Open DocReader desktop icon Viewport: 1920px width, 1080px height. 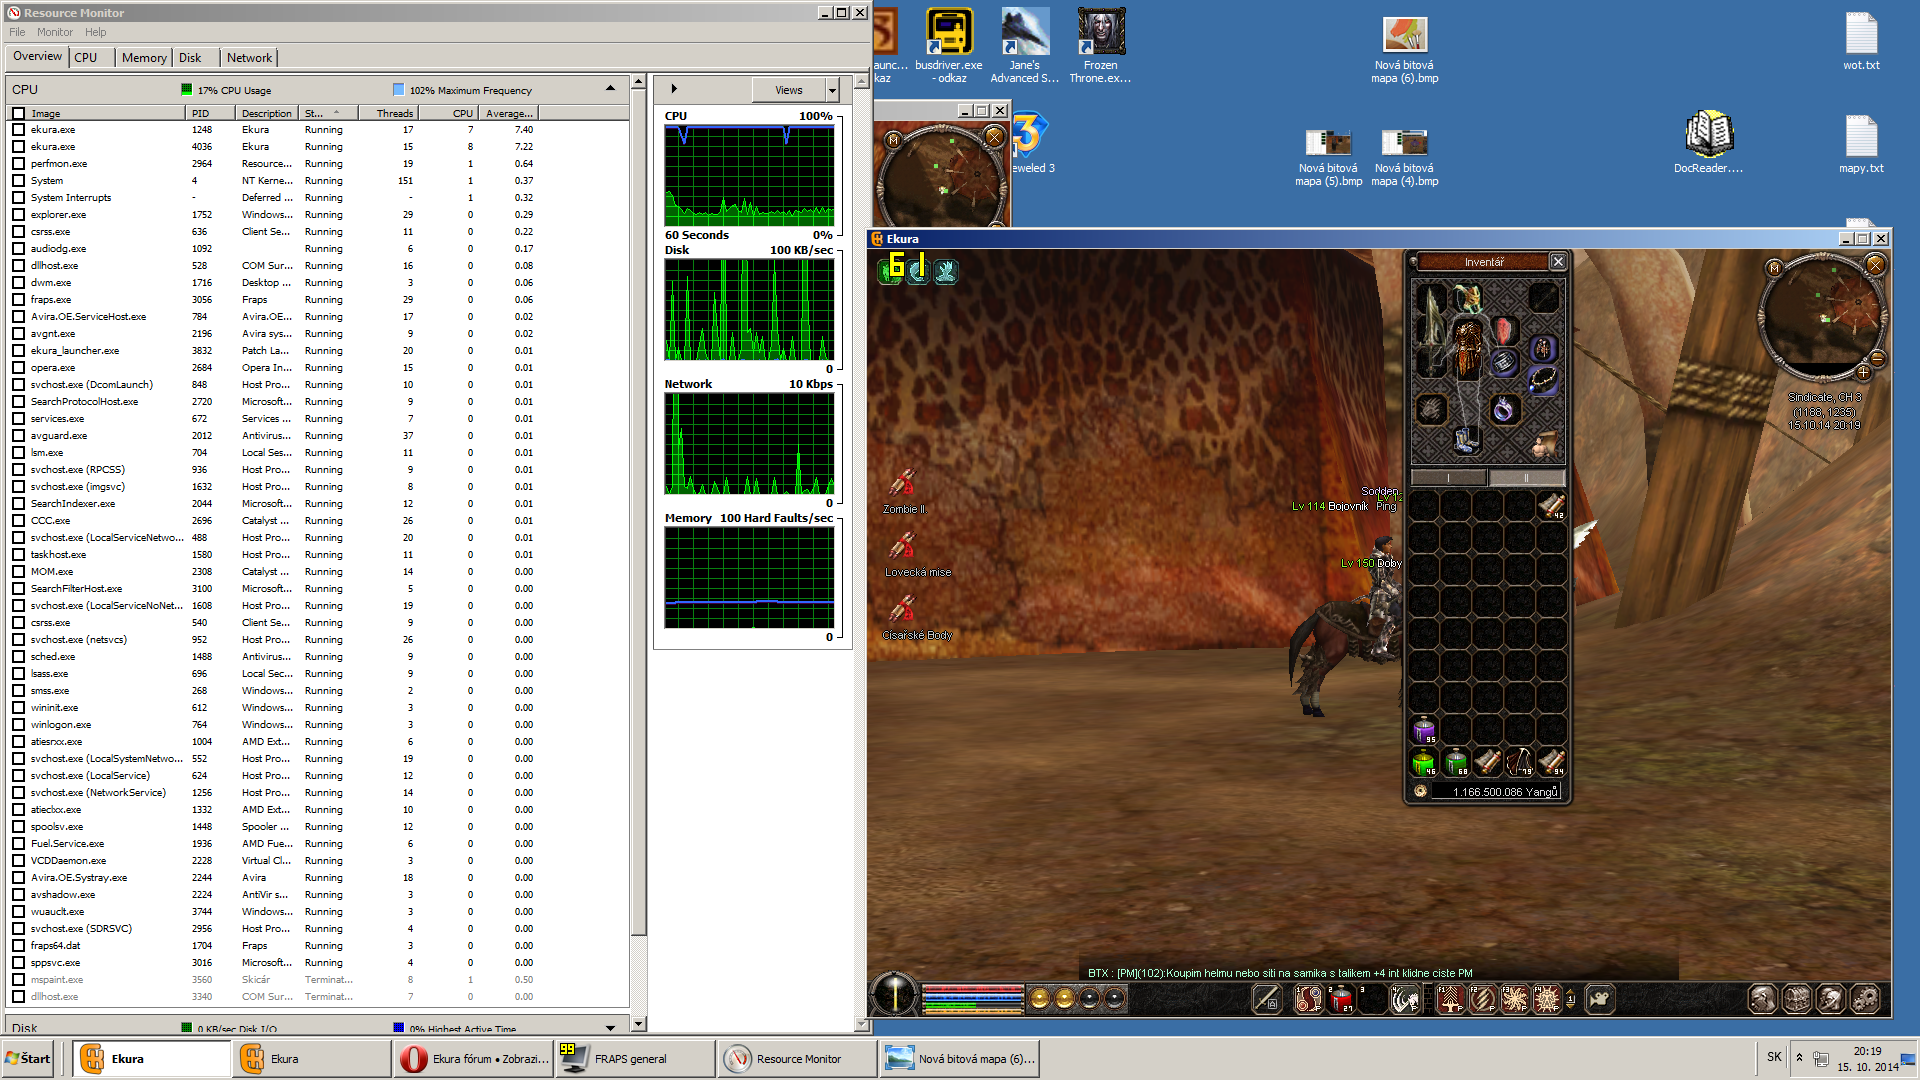pyautogui.click(x=1708, y=135)
